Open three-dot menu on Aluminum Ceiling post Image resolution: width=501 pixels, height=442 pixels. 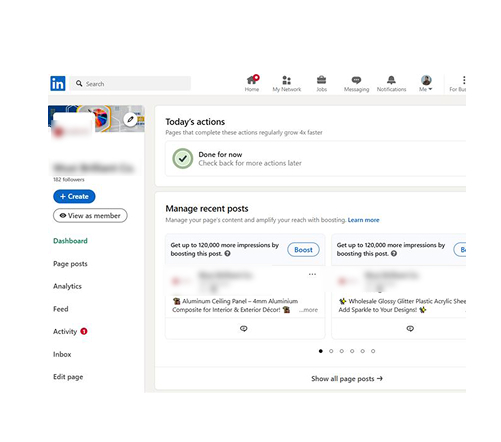coord(312,274)
